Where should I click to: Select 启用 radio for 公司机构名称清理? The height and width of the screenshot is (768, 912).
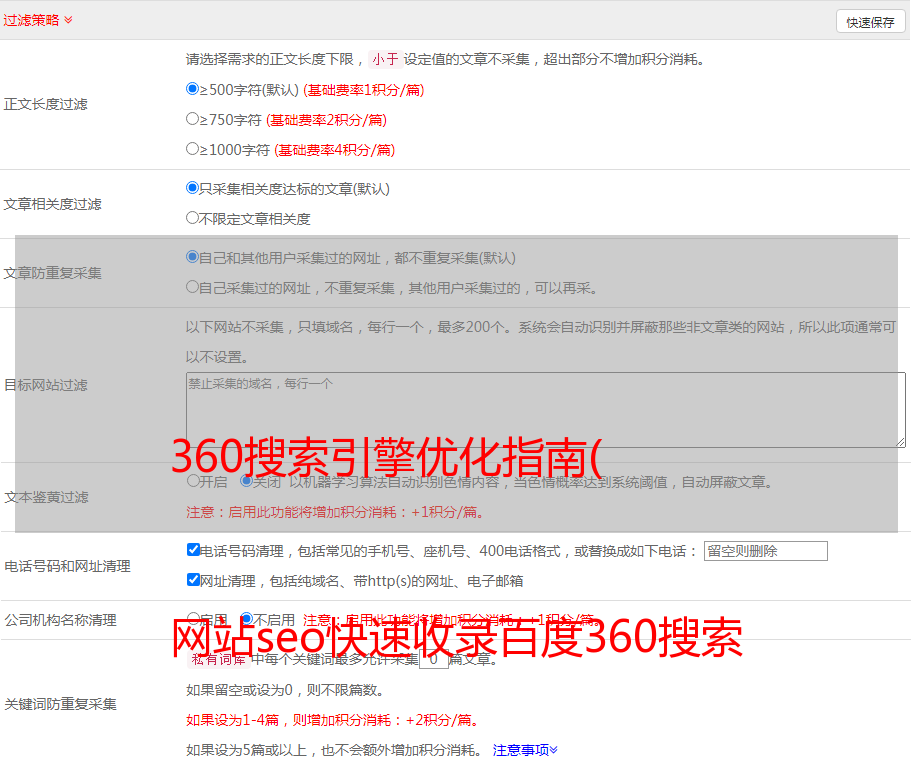pos(193,618)
